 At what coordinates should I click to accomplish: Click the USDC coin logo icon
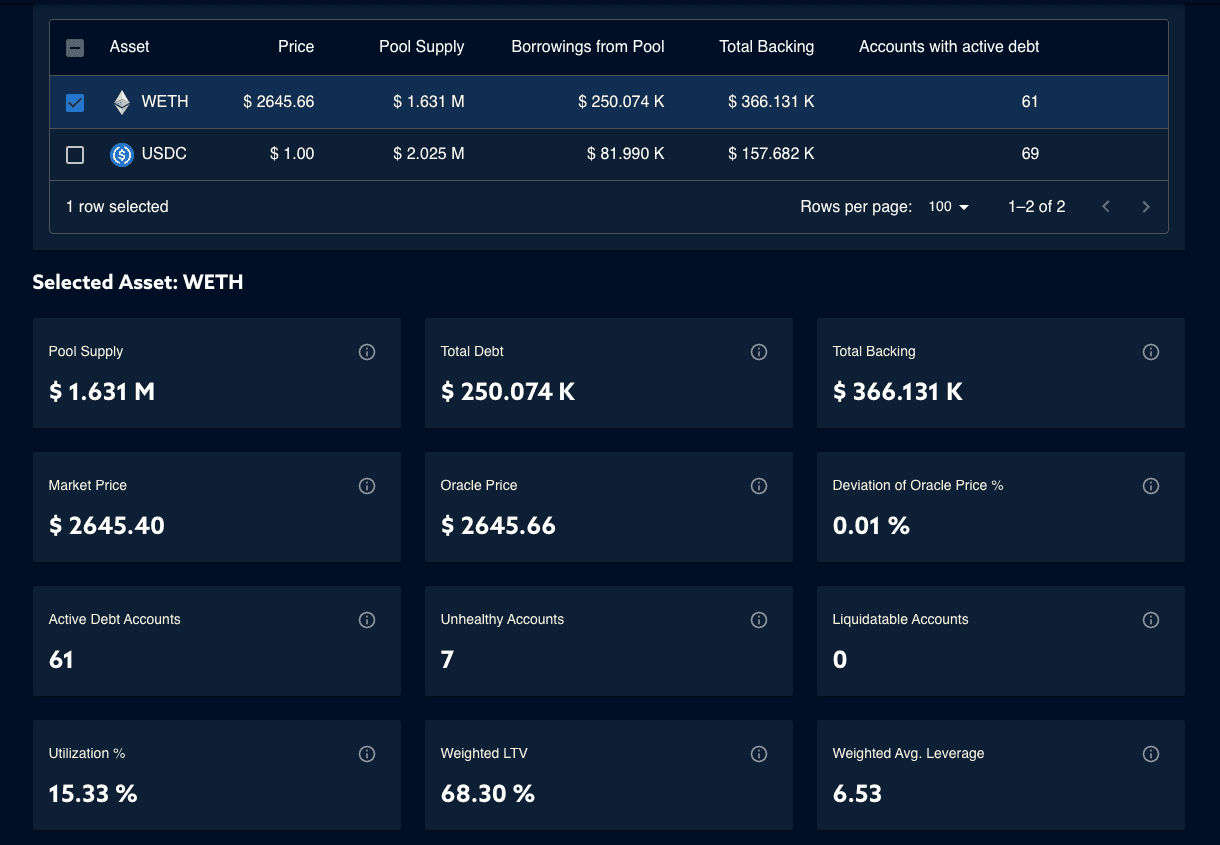(x=122, y=154)
